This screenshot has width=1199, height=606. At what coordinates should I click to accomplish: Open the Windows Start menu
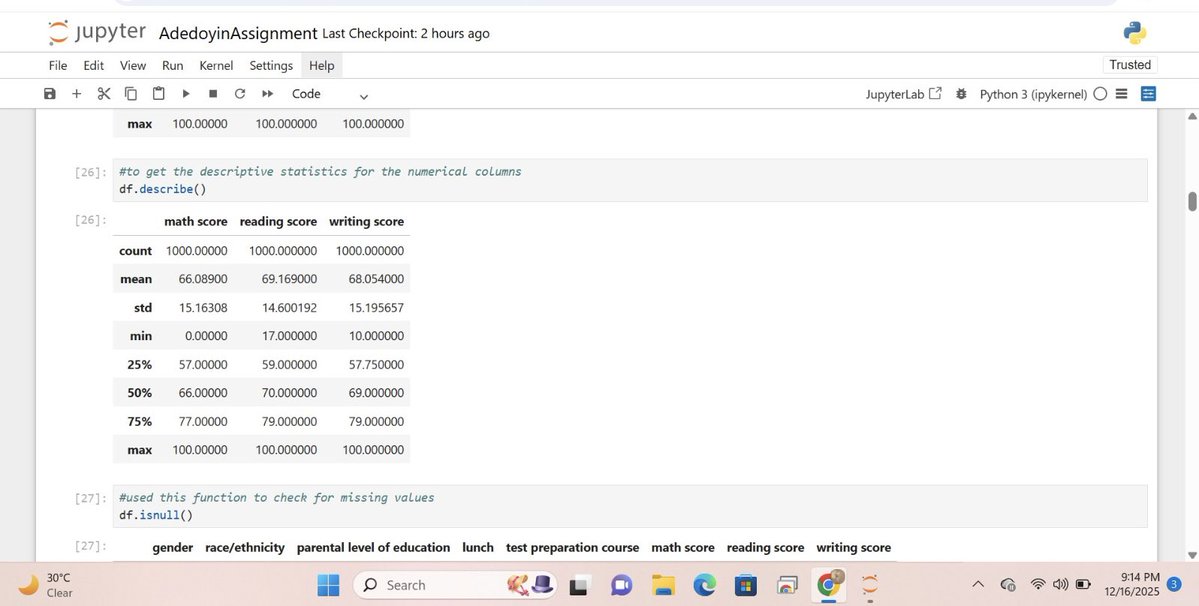328,585
